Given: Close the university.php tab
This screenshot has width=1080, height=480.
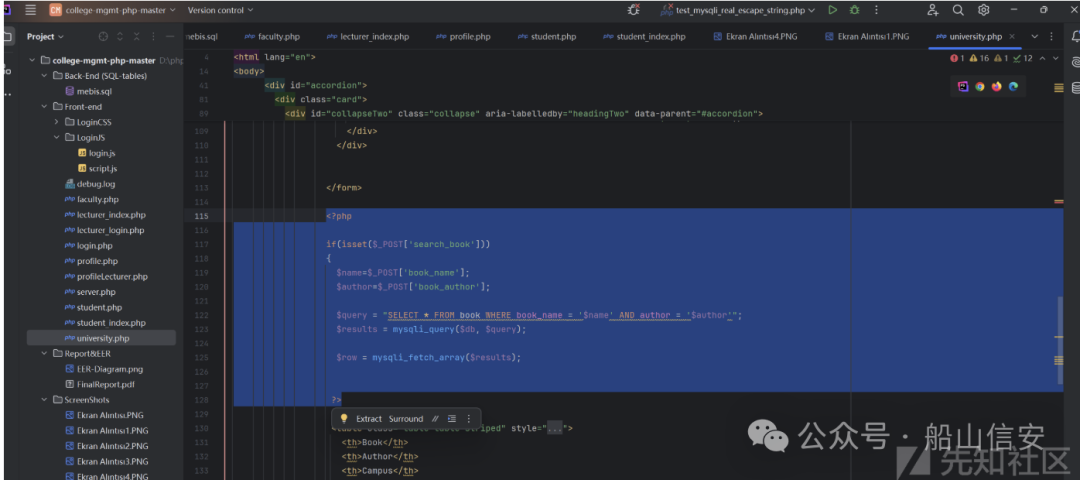Looking at the screenshot, I should [1011, 36].
